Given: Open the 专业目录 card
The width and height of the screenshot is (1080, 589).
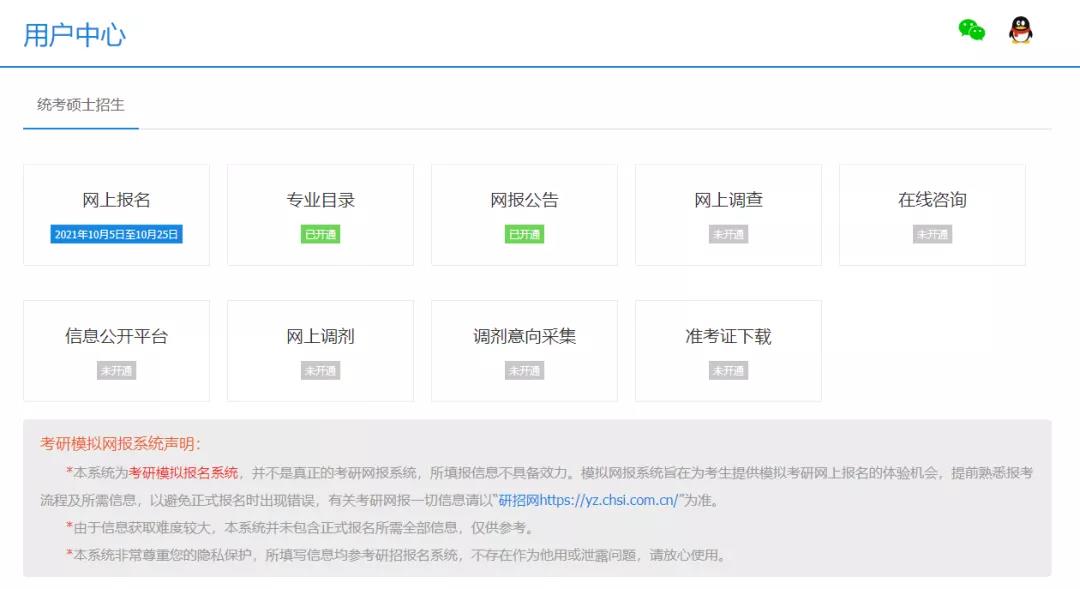Looking at the screenshot, I should pyautogui.click(x=320, y=201).
